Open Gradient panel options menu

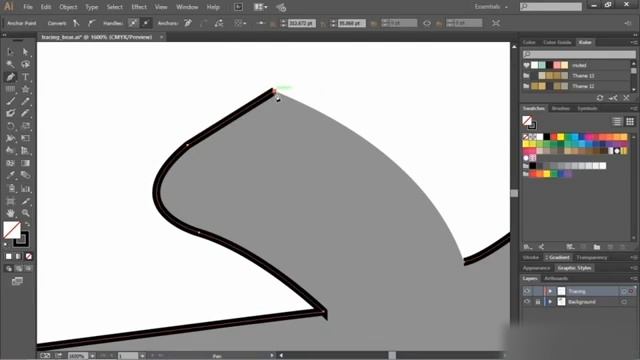(x=633, y=258)
